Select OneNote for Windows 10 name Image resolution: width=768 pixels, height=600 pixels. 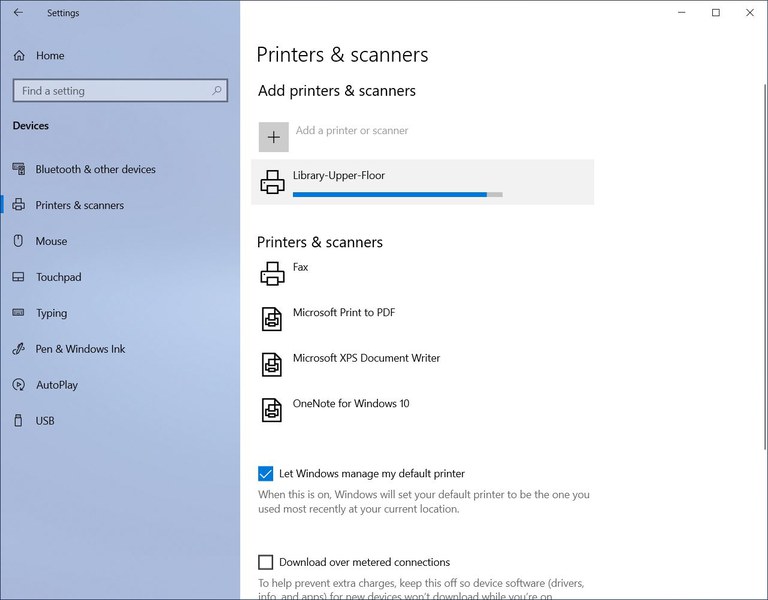tap(351, 404)
